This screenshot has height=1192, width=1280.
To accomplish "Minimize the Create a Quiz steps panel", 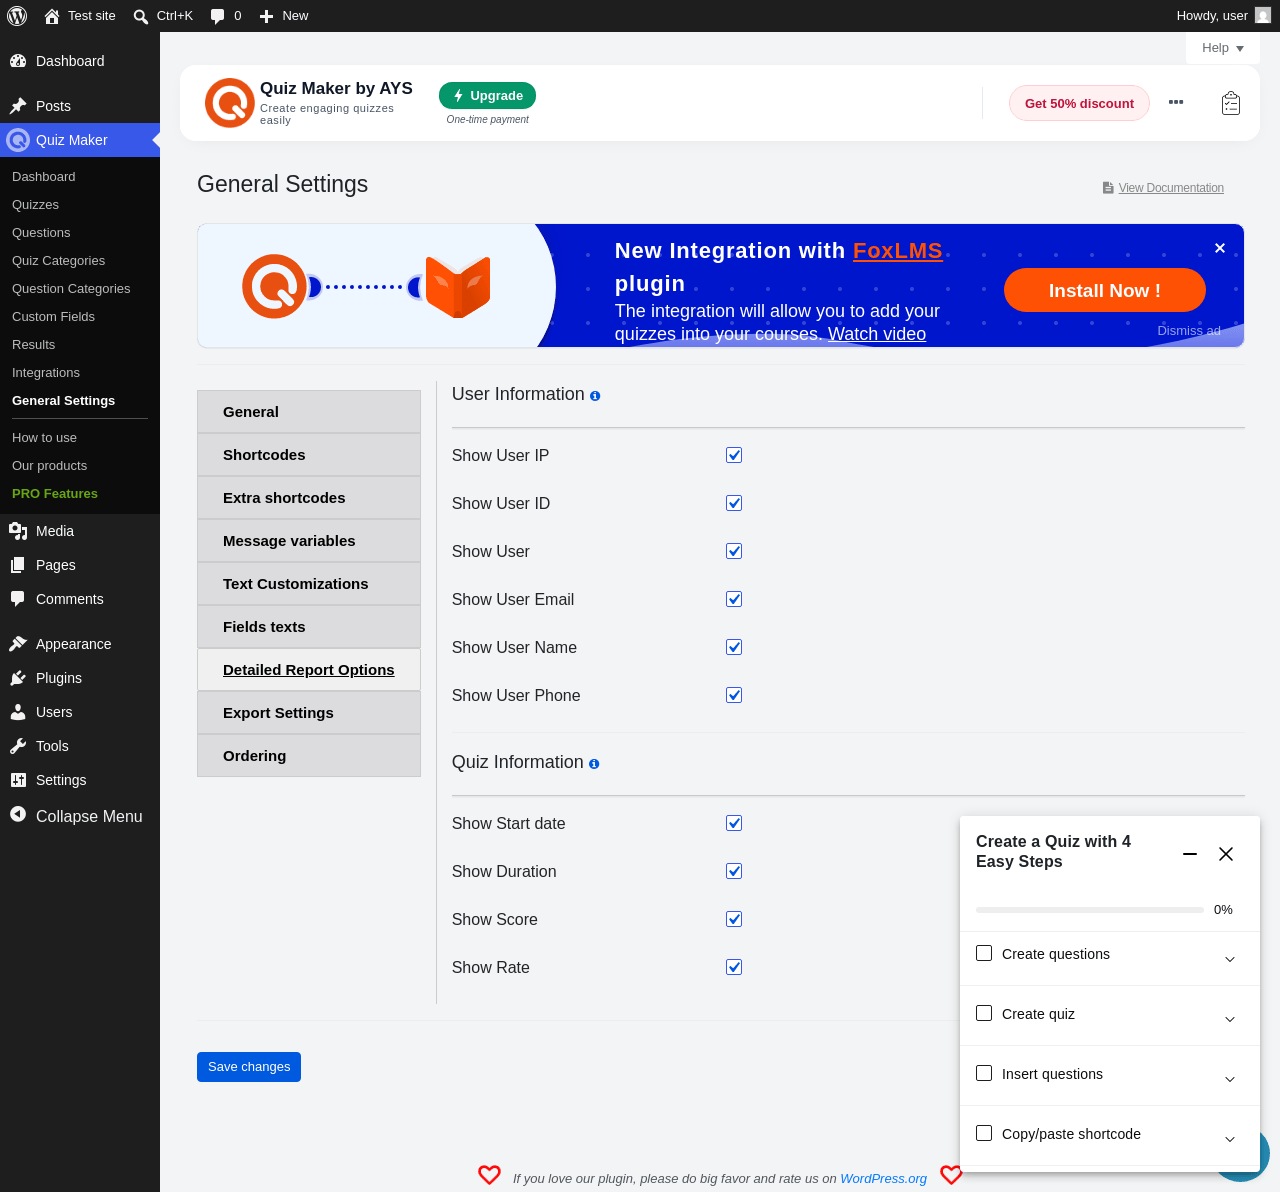I will (x=1190, y=854).
